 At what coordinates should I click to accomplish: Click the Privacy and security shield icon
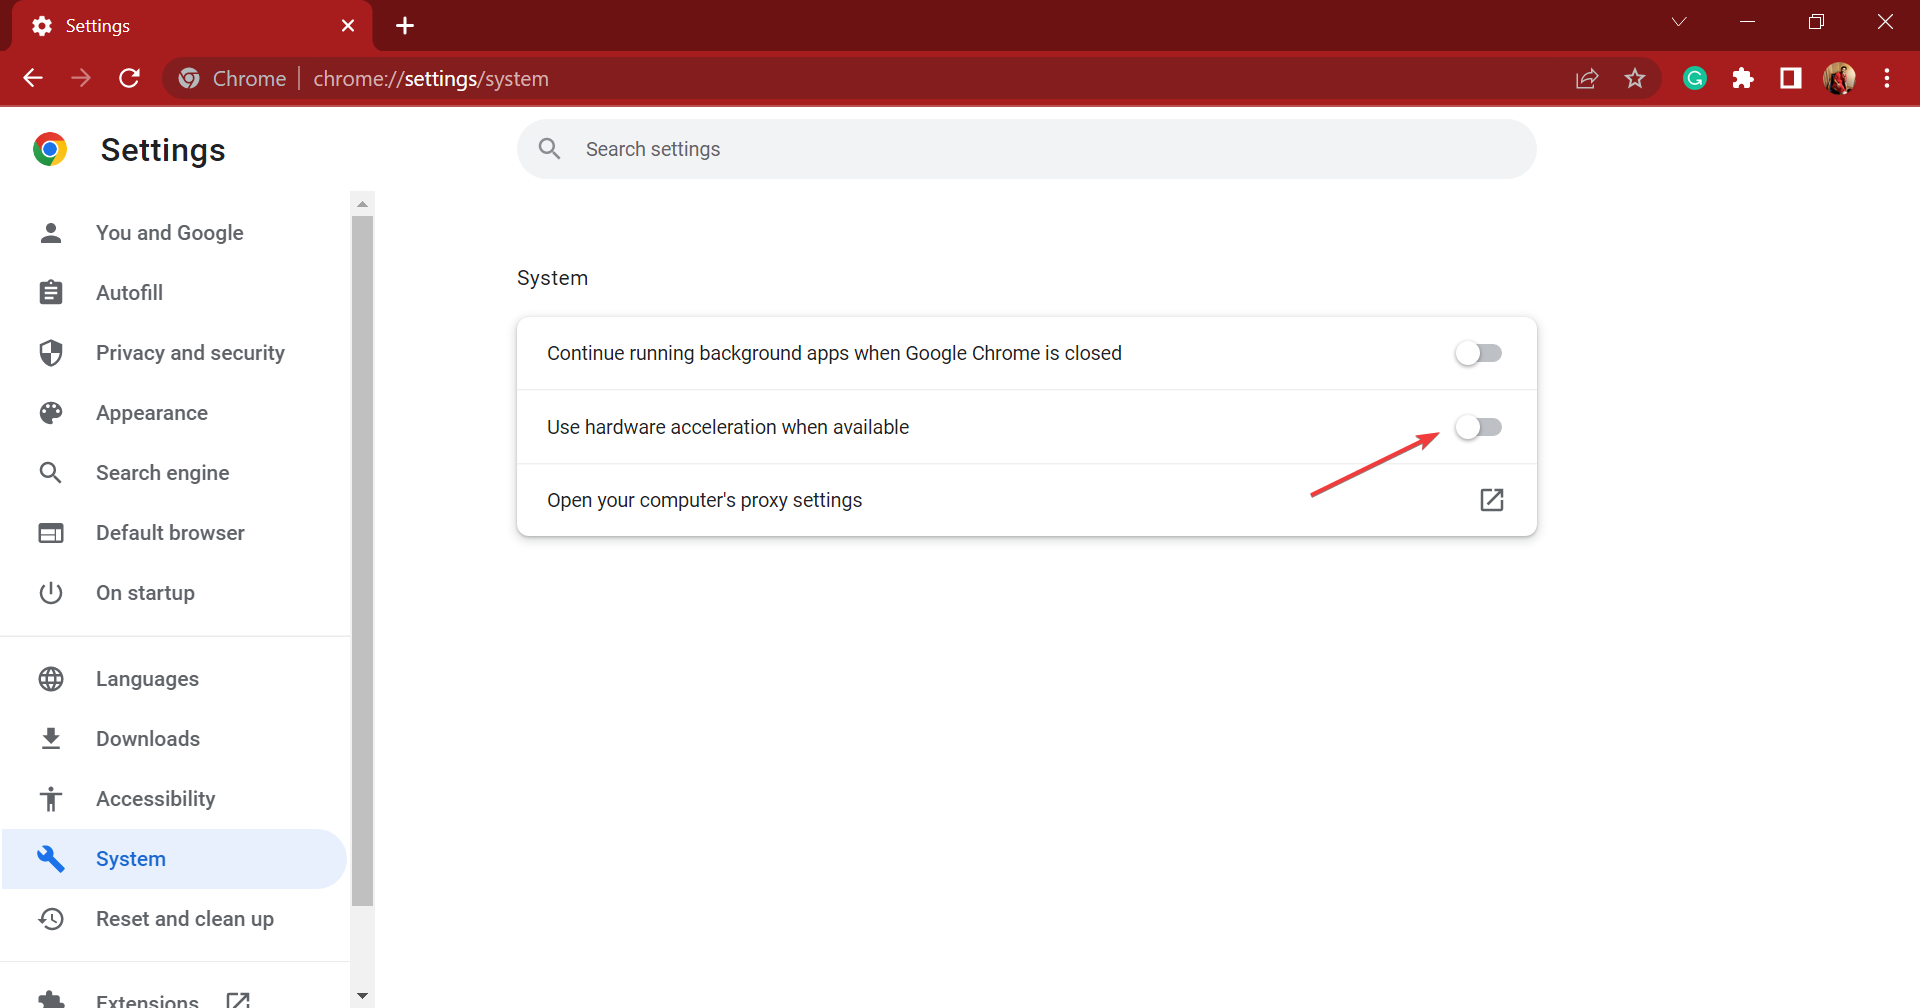tap(50, 352)
